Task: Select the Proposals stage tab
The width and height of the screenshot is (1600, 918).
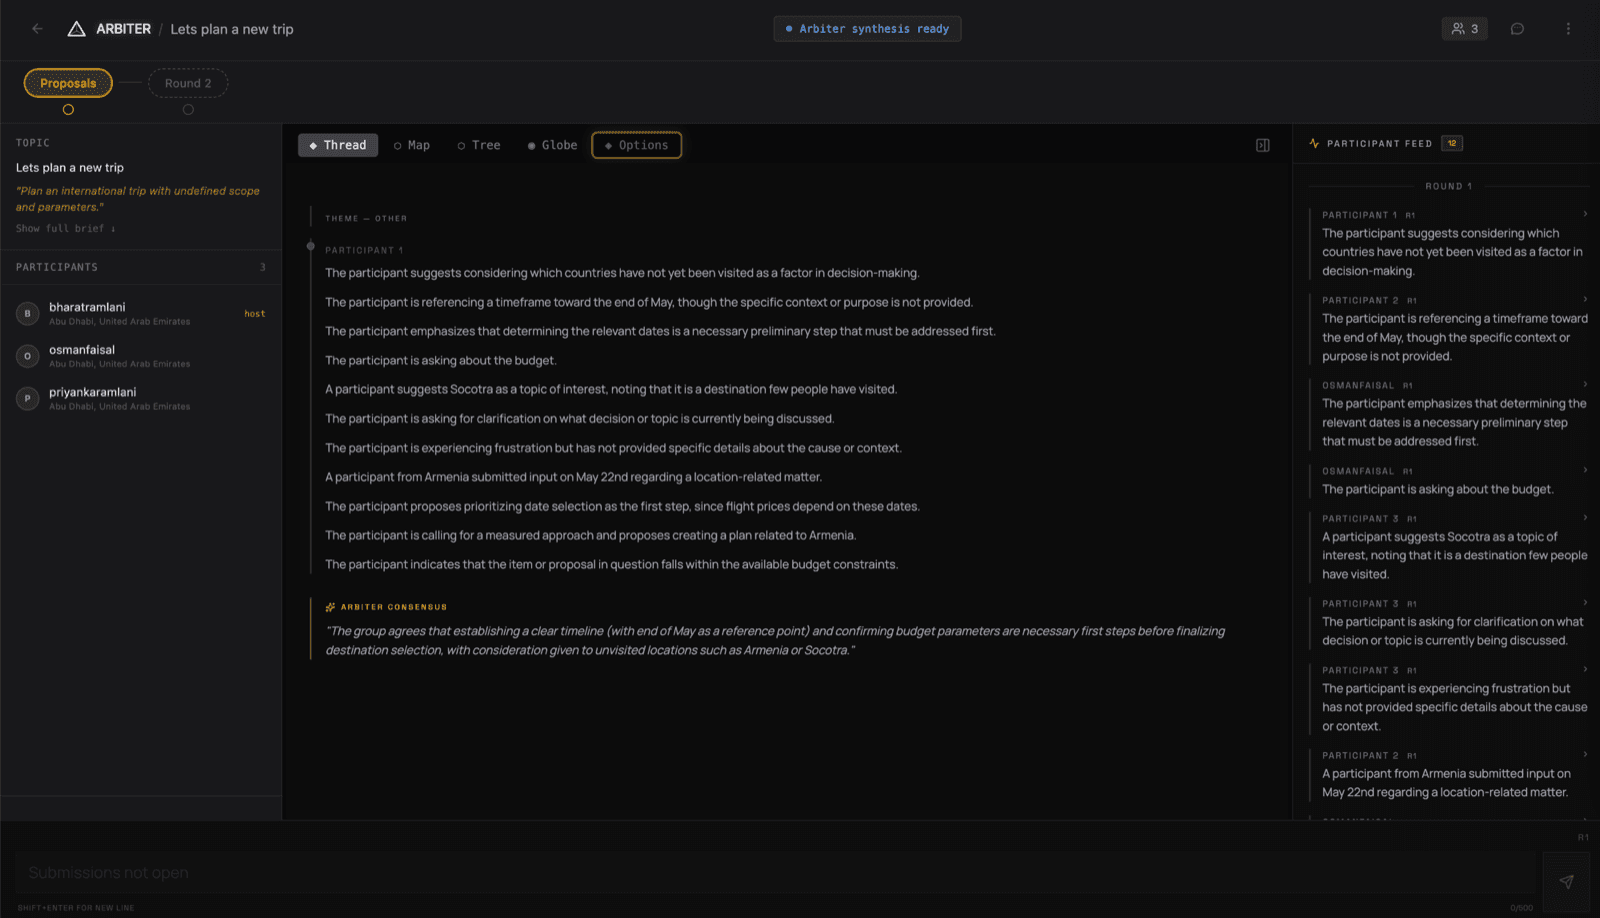Action: (68, 83)
